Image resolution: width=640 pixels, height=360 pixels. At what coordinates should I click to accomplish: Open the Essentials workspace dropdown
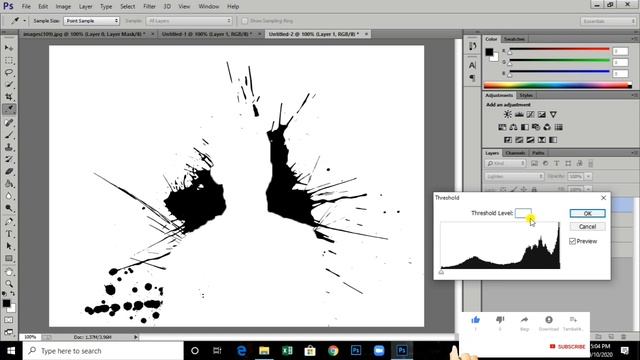coord(608,21)
